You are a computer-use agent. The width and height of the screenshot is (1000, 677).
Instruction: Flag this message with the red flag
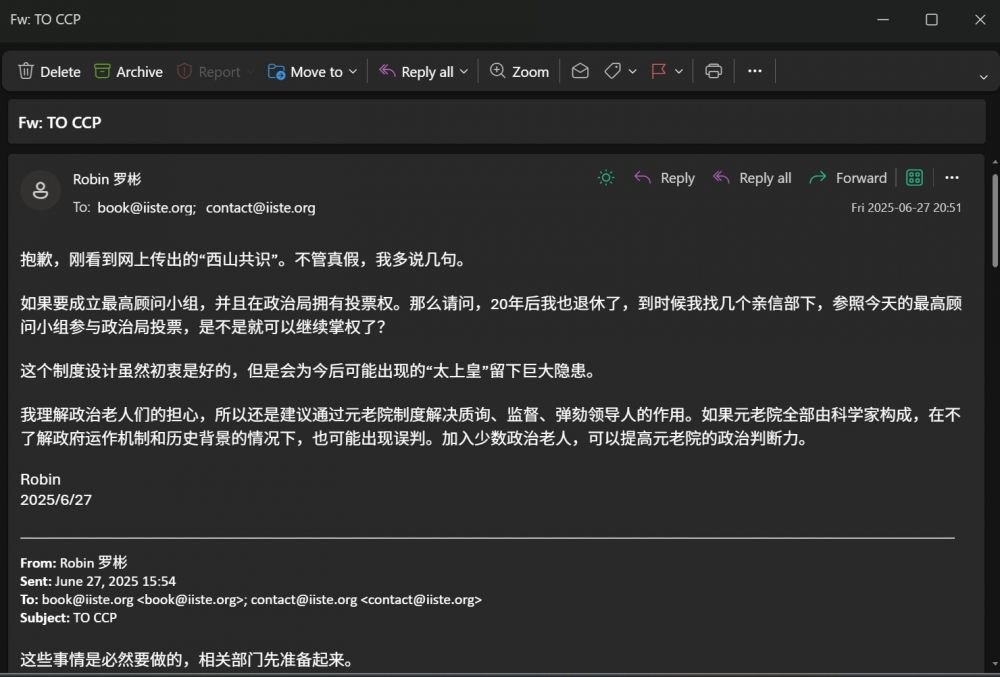(x=658, y=72)
